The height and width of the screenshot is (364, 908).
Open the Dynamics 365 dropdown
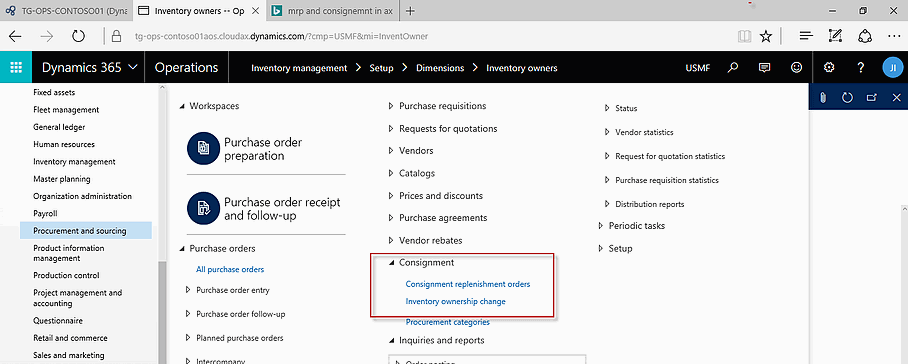[90, 68]
